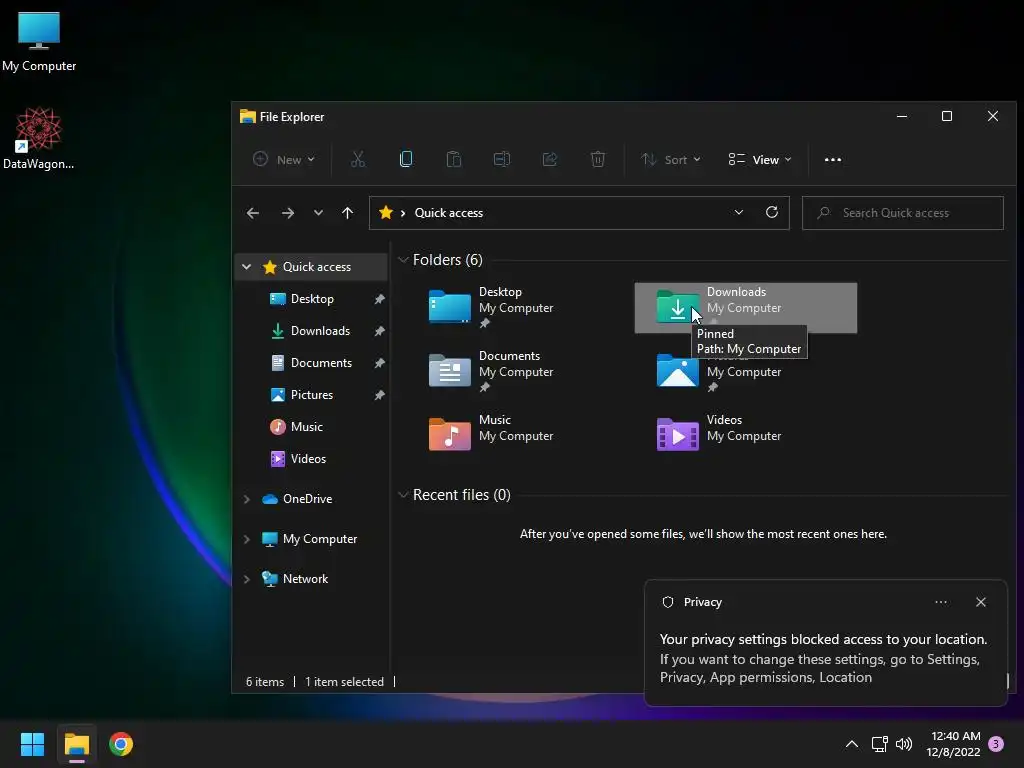Click the Paste clipboard icon
The width and height of the screenshot is (1024, 768).
[x=454, y=159]
